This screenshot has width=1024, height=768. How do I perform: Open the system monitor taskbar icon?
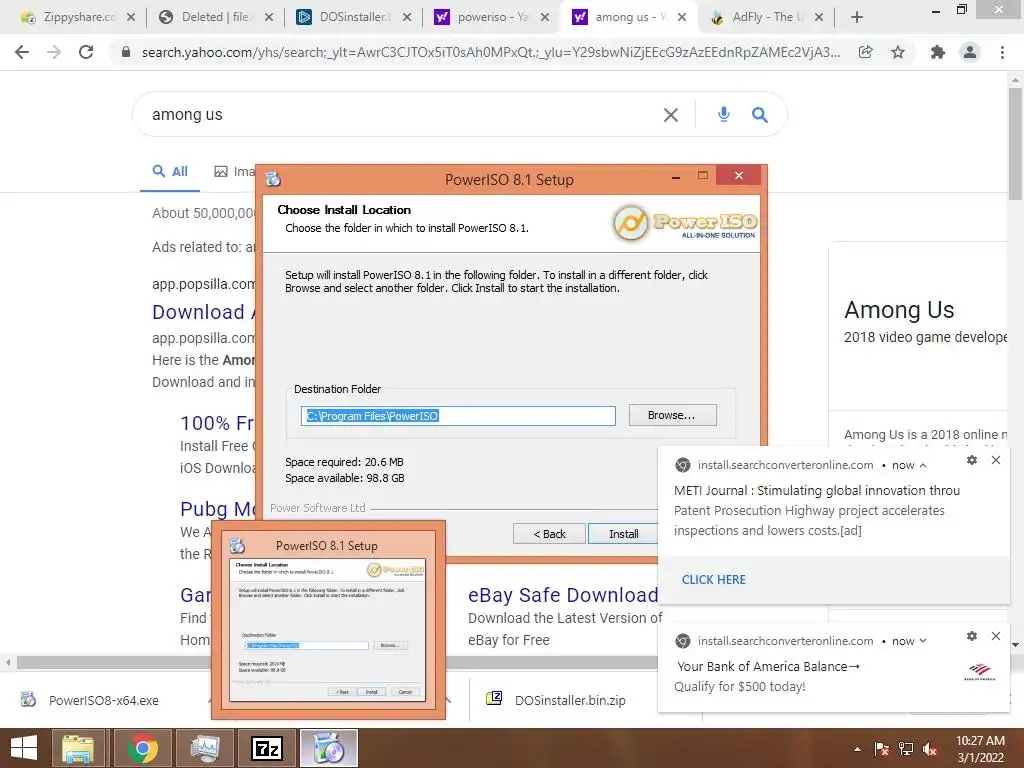coord(204,748)
